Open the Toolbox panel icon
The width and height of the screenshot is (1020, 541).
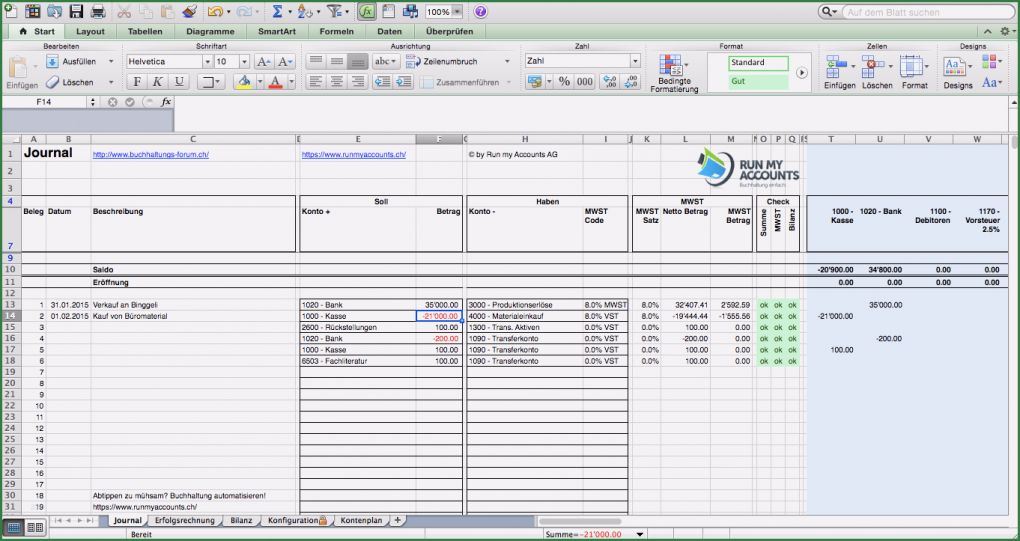pos(388,11)
